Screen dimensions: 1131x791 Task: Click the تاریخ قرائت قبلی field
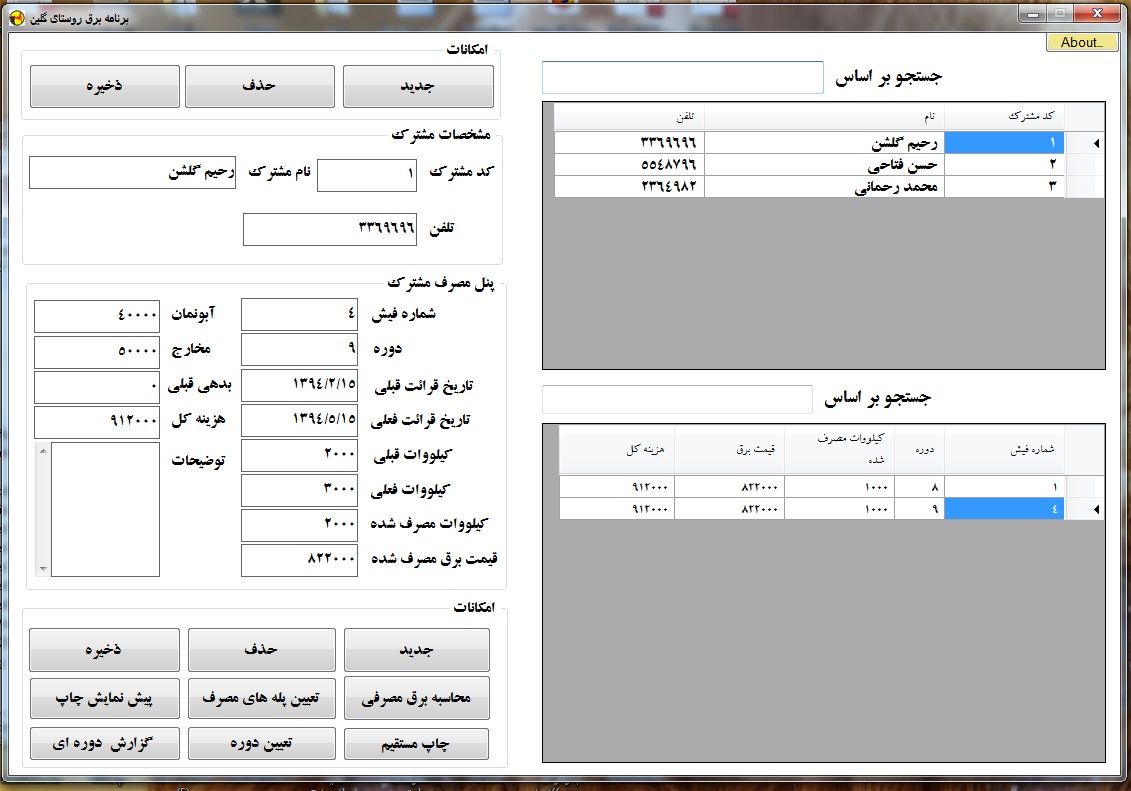click(299, 385)
